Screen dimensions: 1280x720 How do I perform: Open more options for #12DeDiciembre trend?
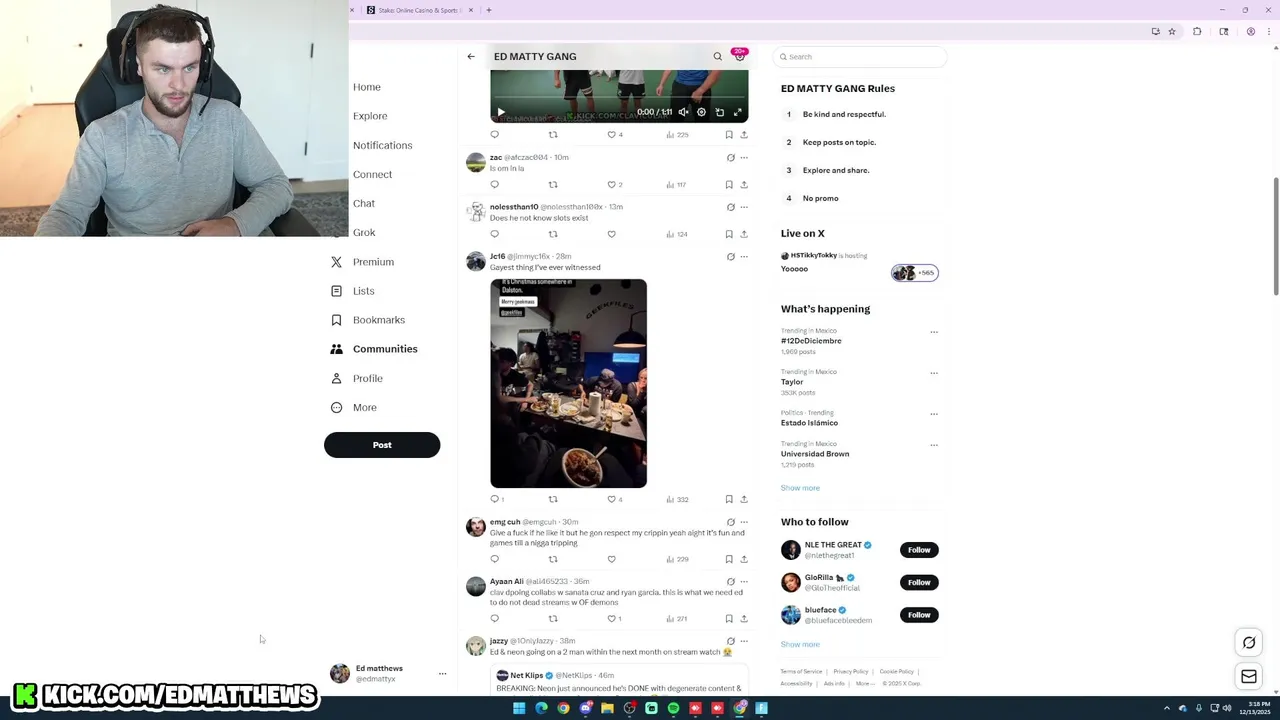click(934, 332)
